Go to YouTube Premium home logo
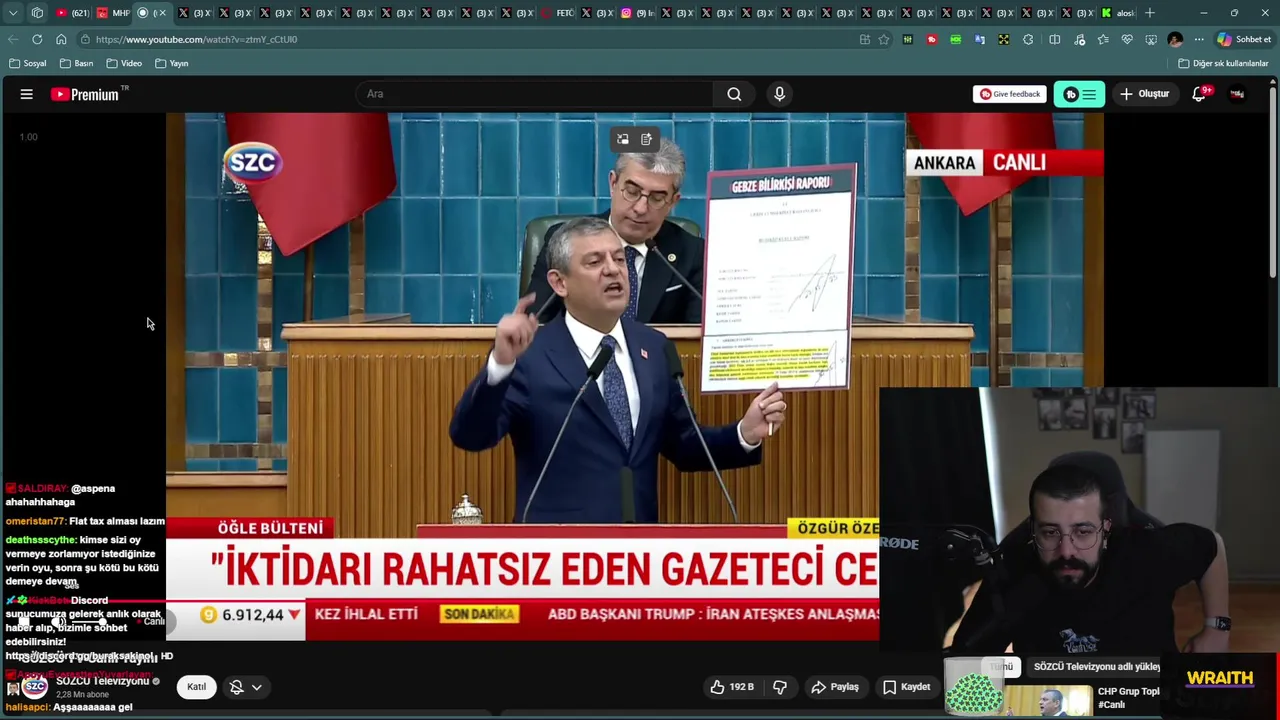 (85, 94)
